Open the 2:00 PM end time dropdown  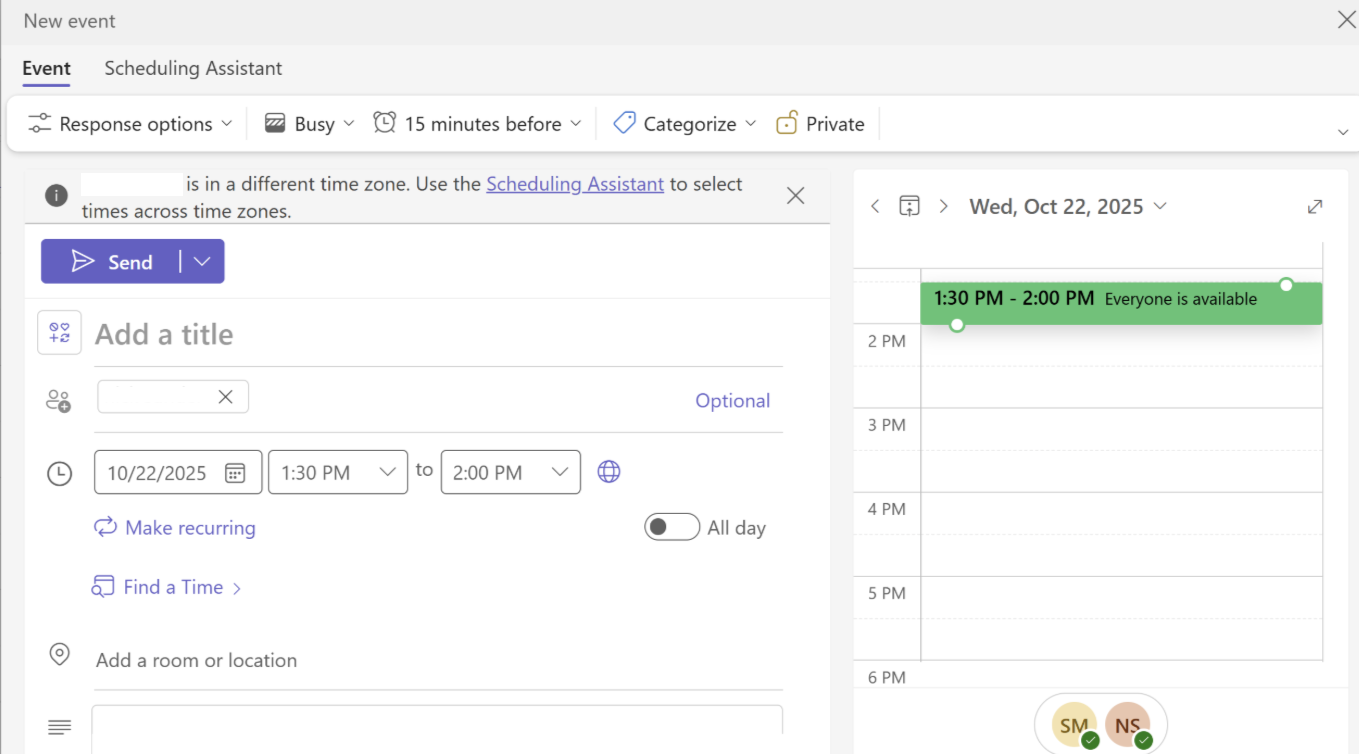(x=511, y=472)
